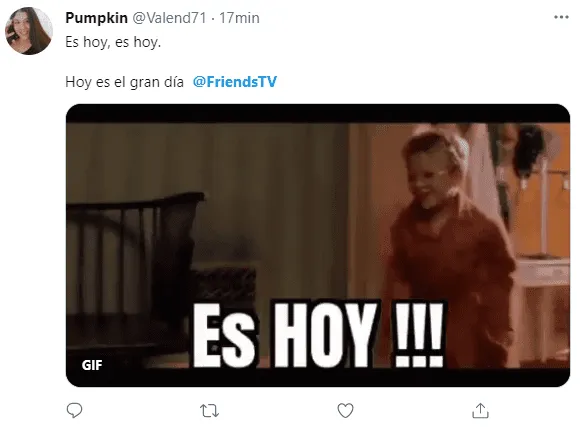Open Pumpkin's profile picture avatar
Image resolution: width=581 pixels, height=427 pixels.
pyautogui.click(x=29, y=31)
